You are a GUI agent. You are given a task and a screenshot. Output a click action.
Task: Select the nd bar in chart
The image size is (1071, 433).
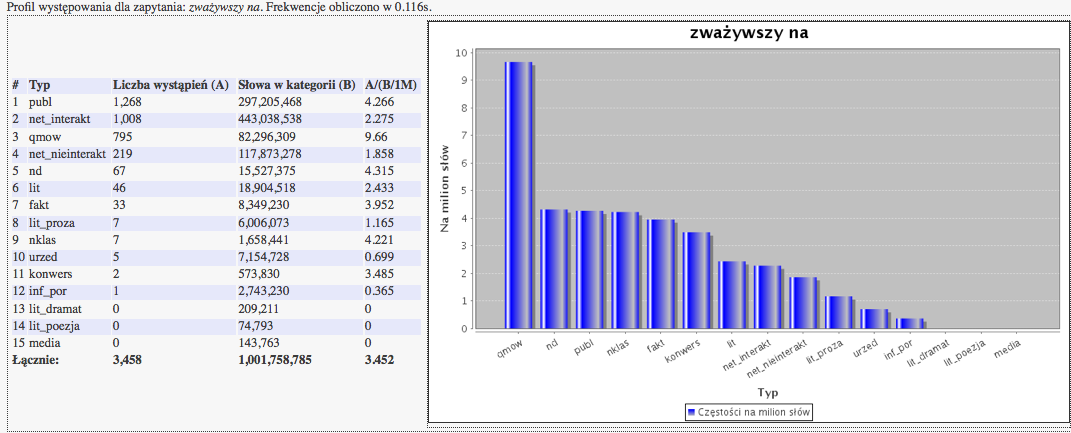[x=554, y=268]
